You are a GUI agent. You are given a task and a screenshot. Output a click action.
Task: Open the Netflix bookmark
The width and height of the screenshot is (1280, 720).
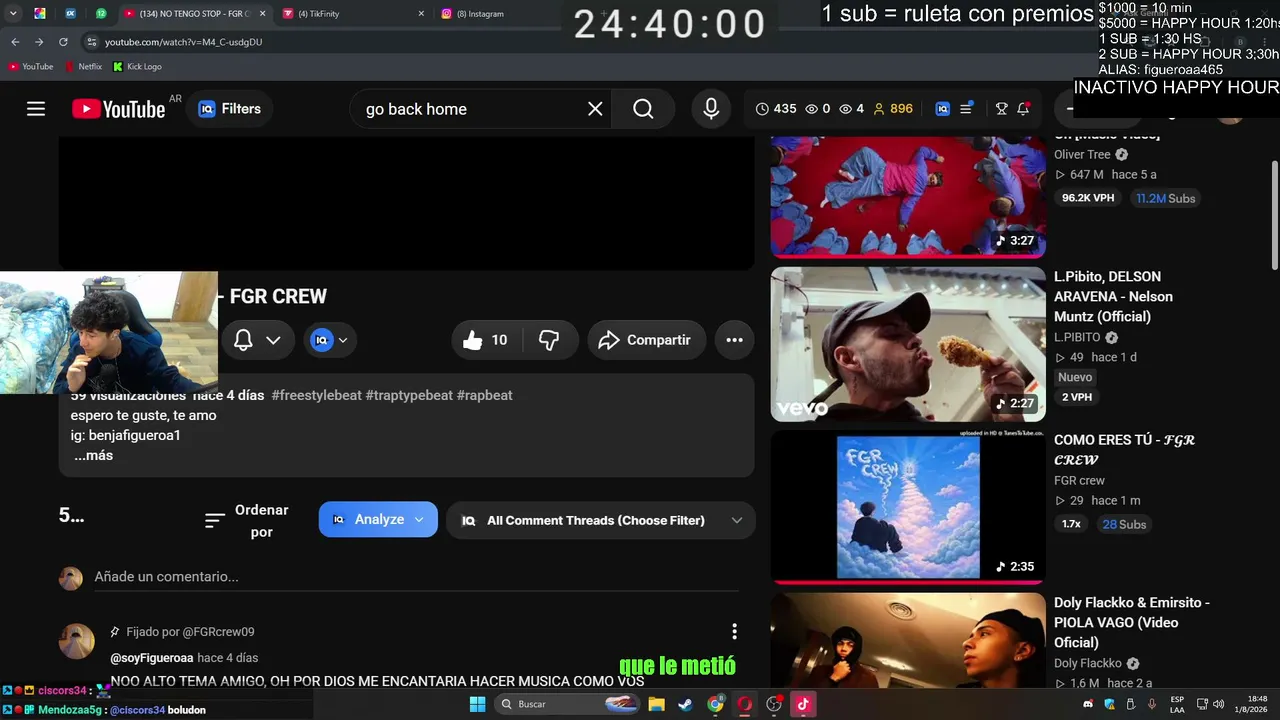coord(83,67)
